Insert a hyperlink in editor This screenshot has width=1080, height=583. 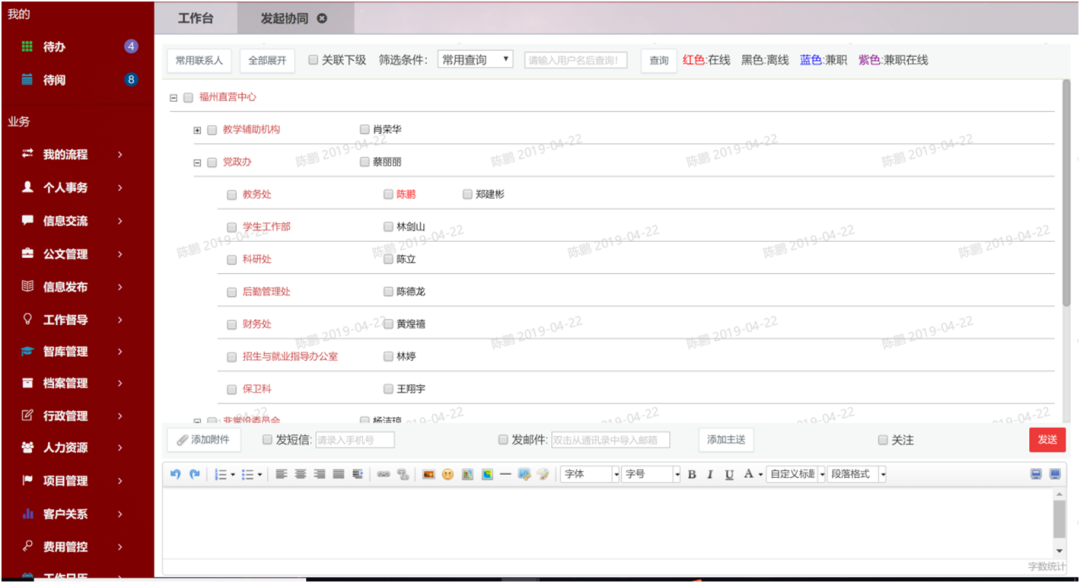click(x=384, y=474)
